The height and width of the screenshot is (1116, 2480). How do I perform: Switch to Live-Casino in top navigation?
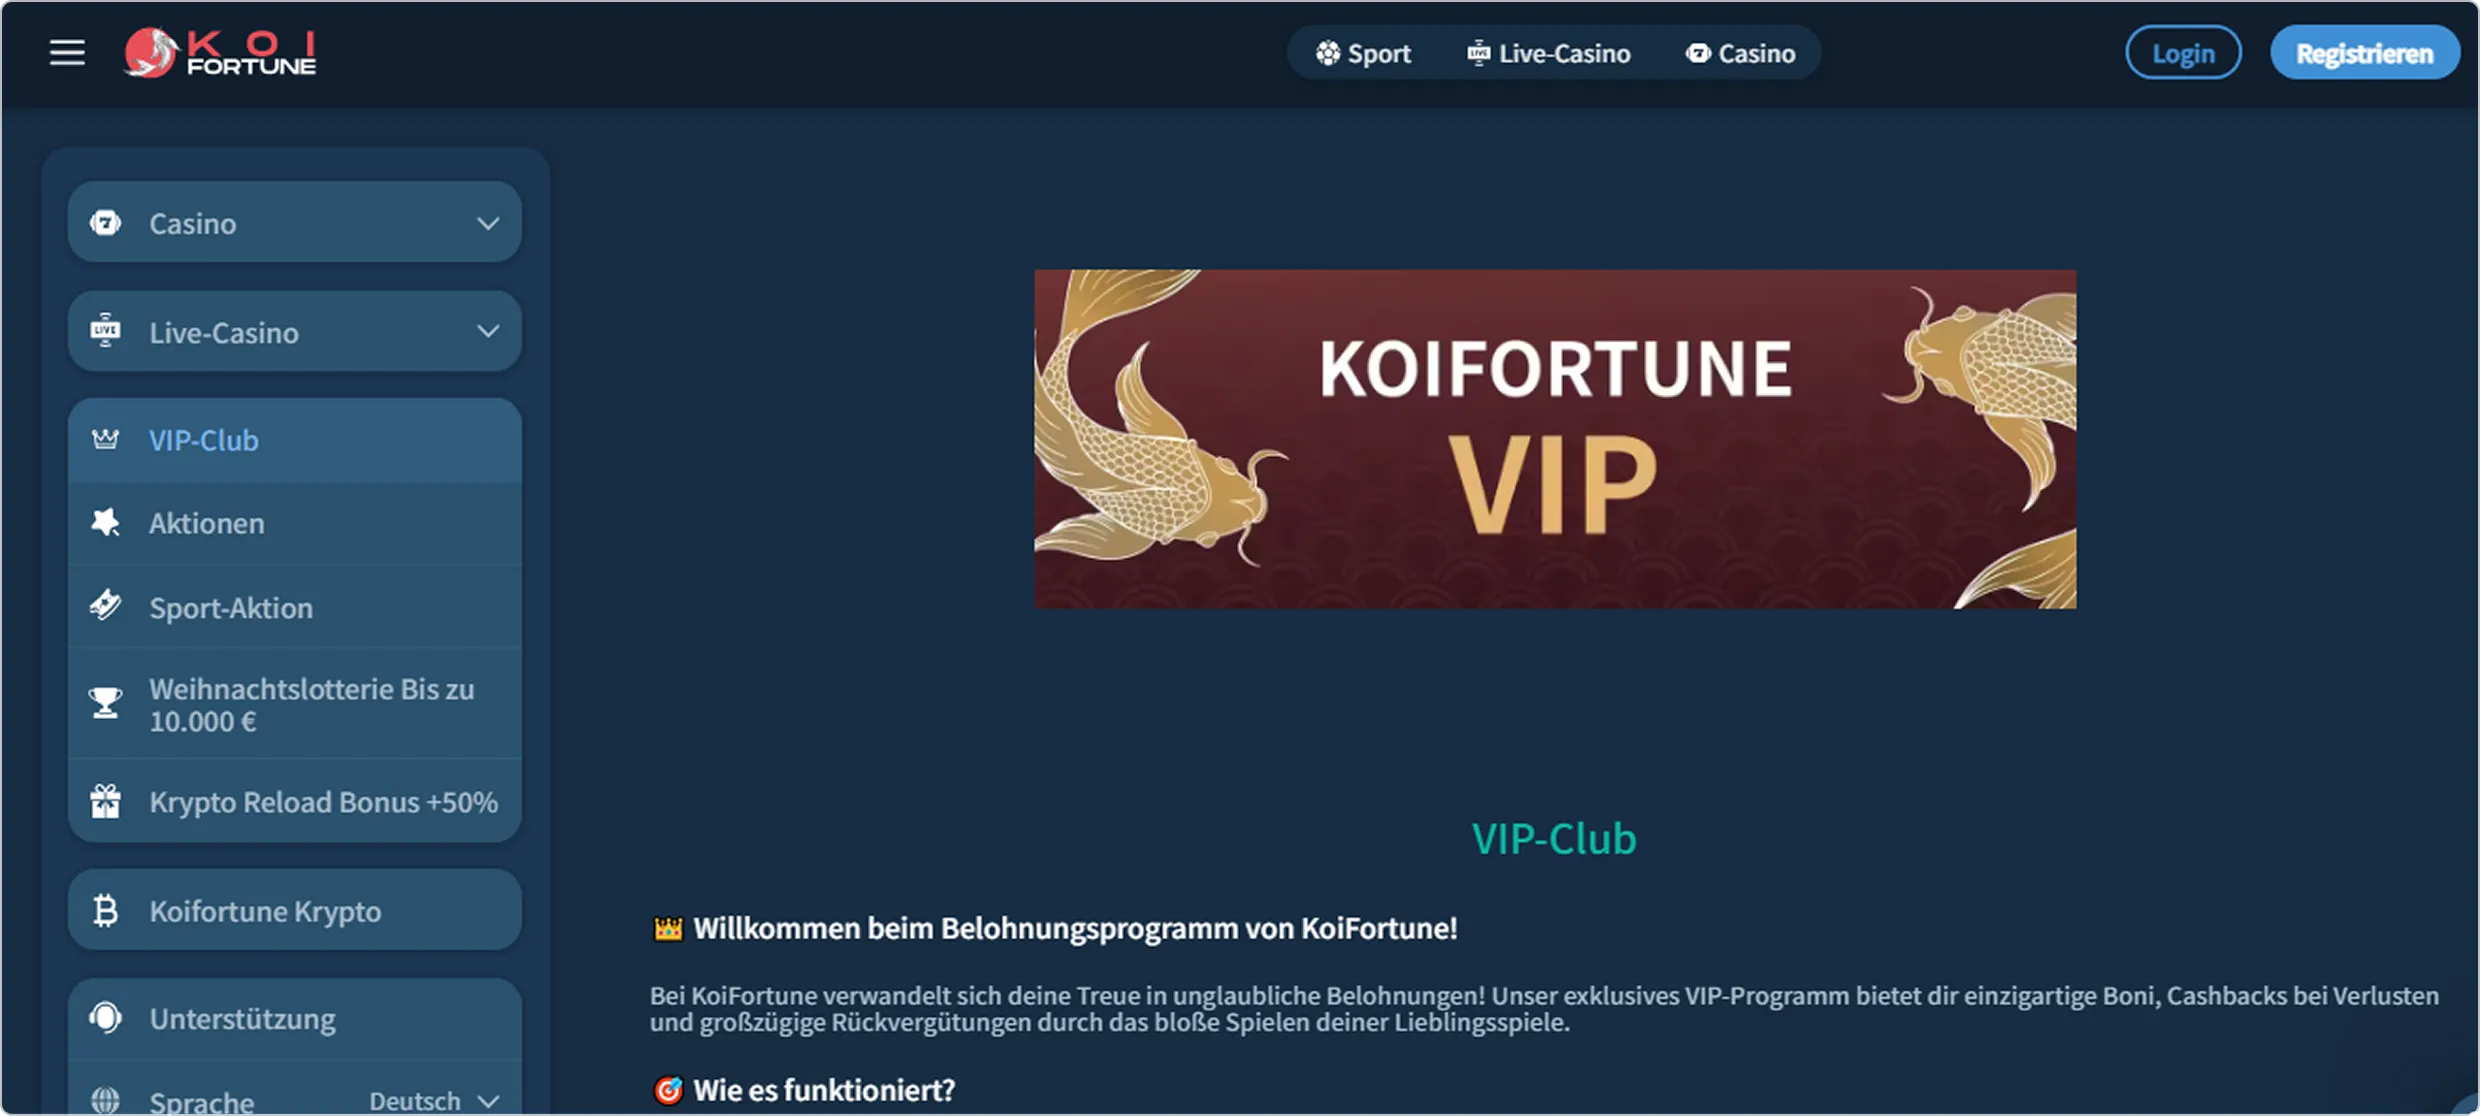1548,53
